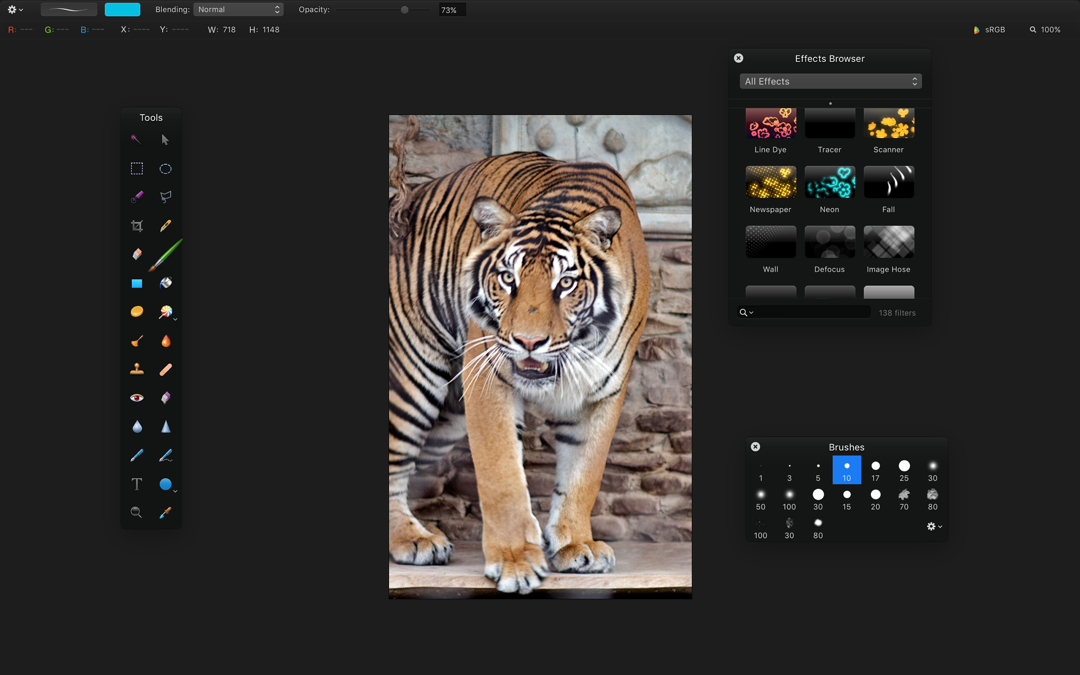Open the cyan color swatch
This screenshot has height=675, width=1080.
tap(123, 10)
